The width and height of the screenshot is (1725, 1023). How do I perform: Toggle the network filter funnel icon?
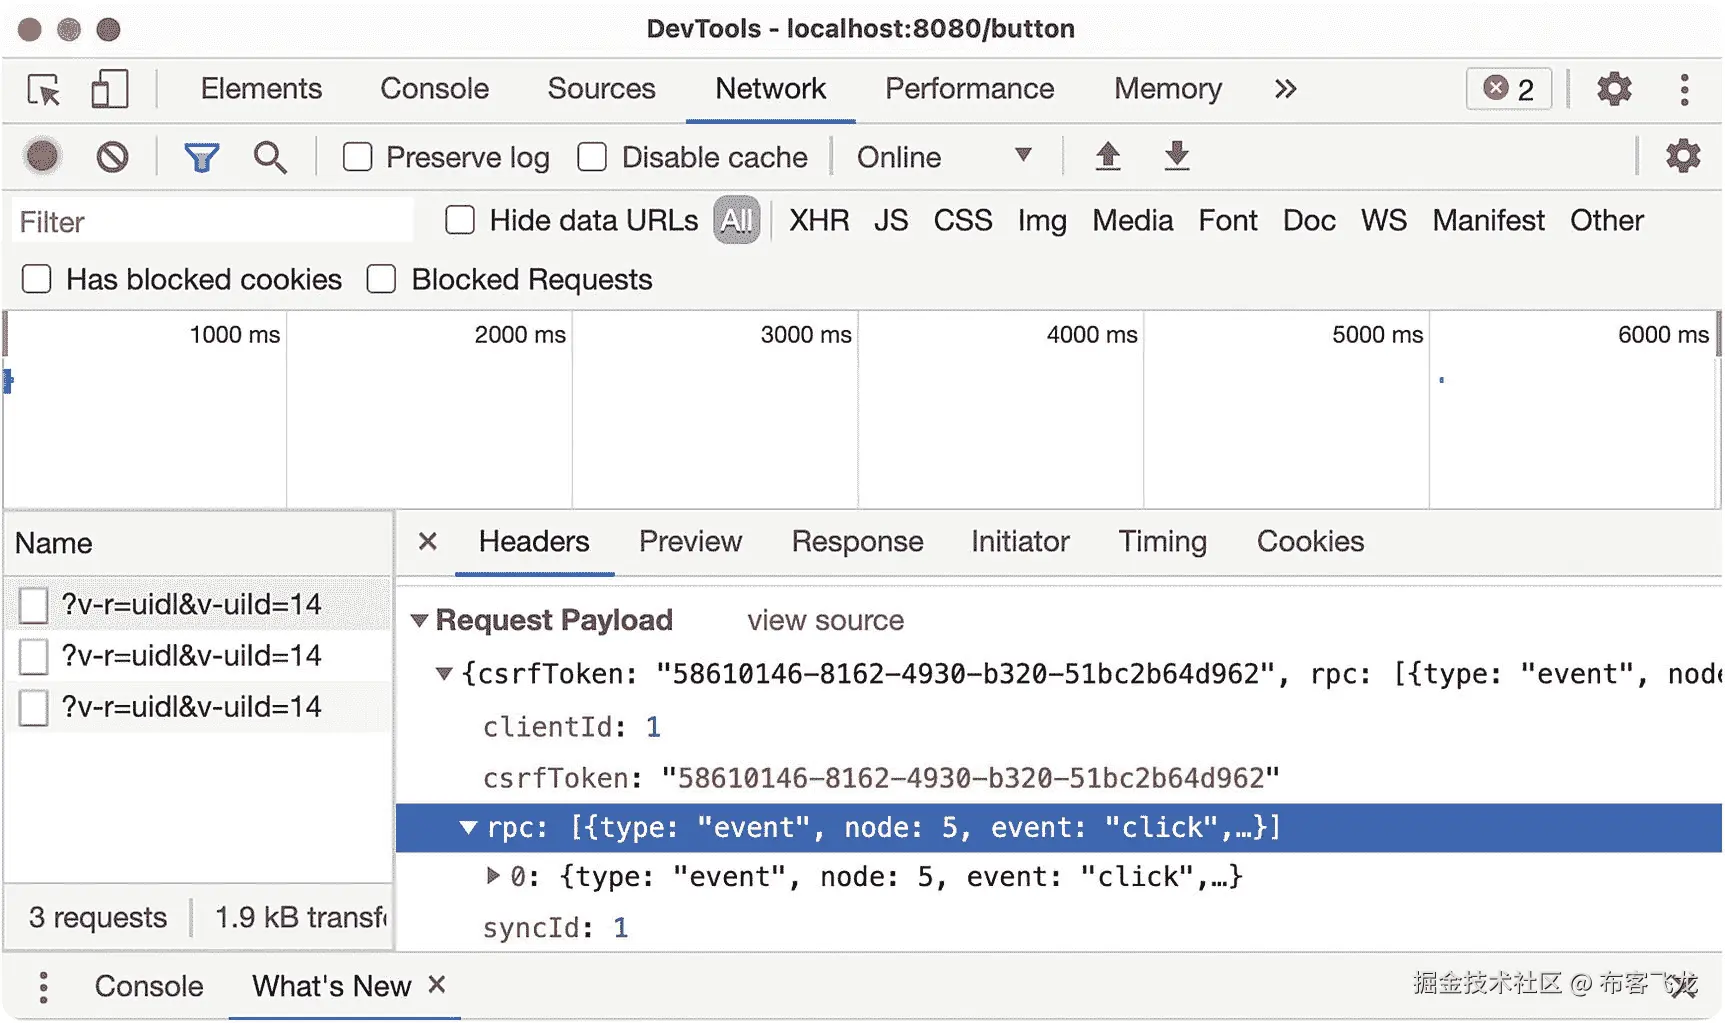[x=201, y=157]
